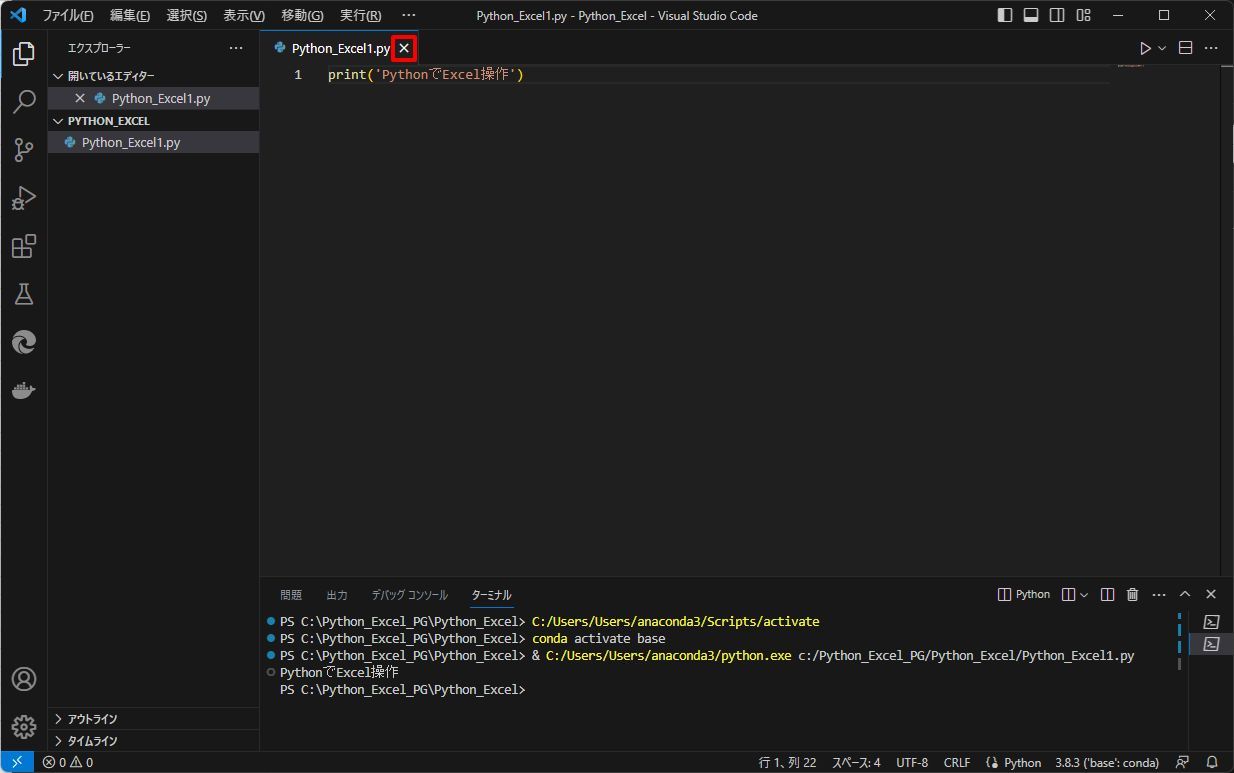Click the VS Code logo in the title bar
The image size is (1234, 773).
[x=18, y=15]
